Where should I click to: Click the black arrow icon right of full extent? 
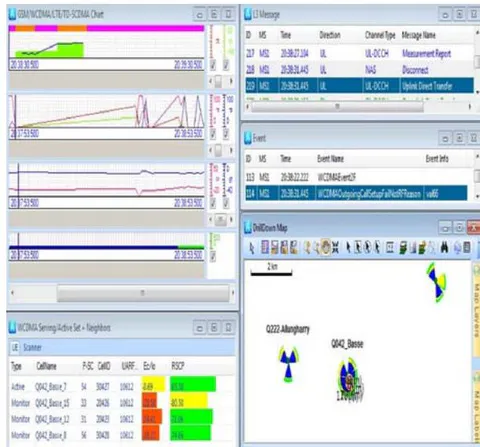348,247
